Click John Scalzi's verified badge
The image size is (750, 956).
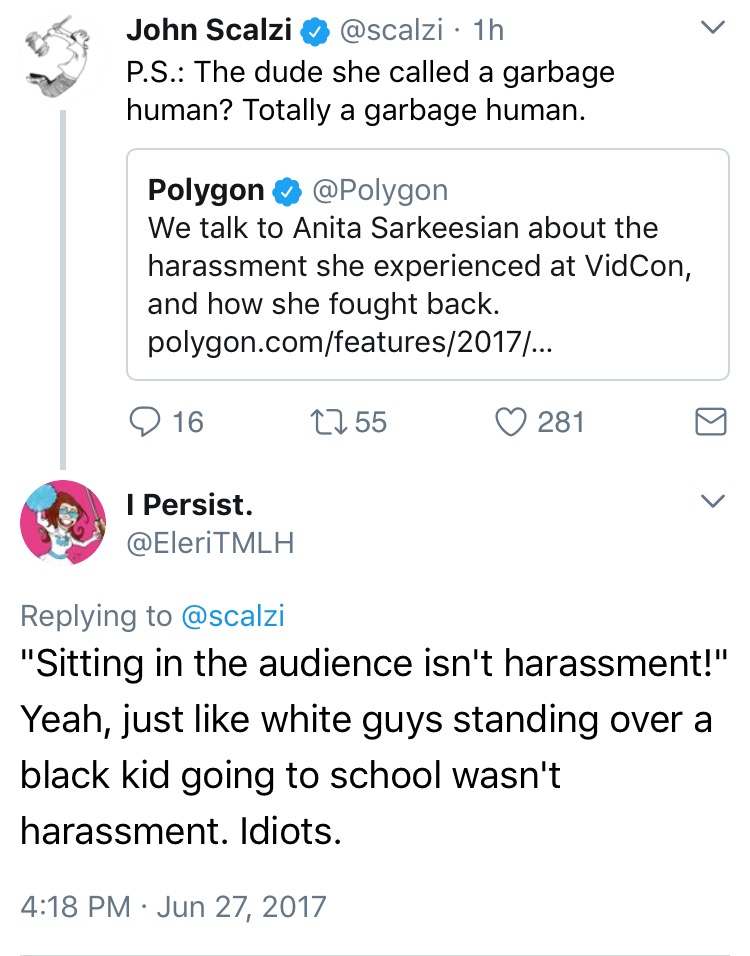315,30
